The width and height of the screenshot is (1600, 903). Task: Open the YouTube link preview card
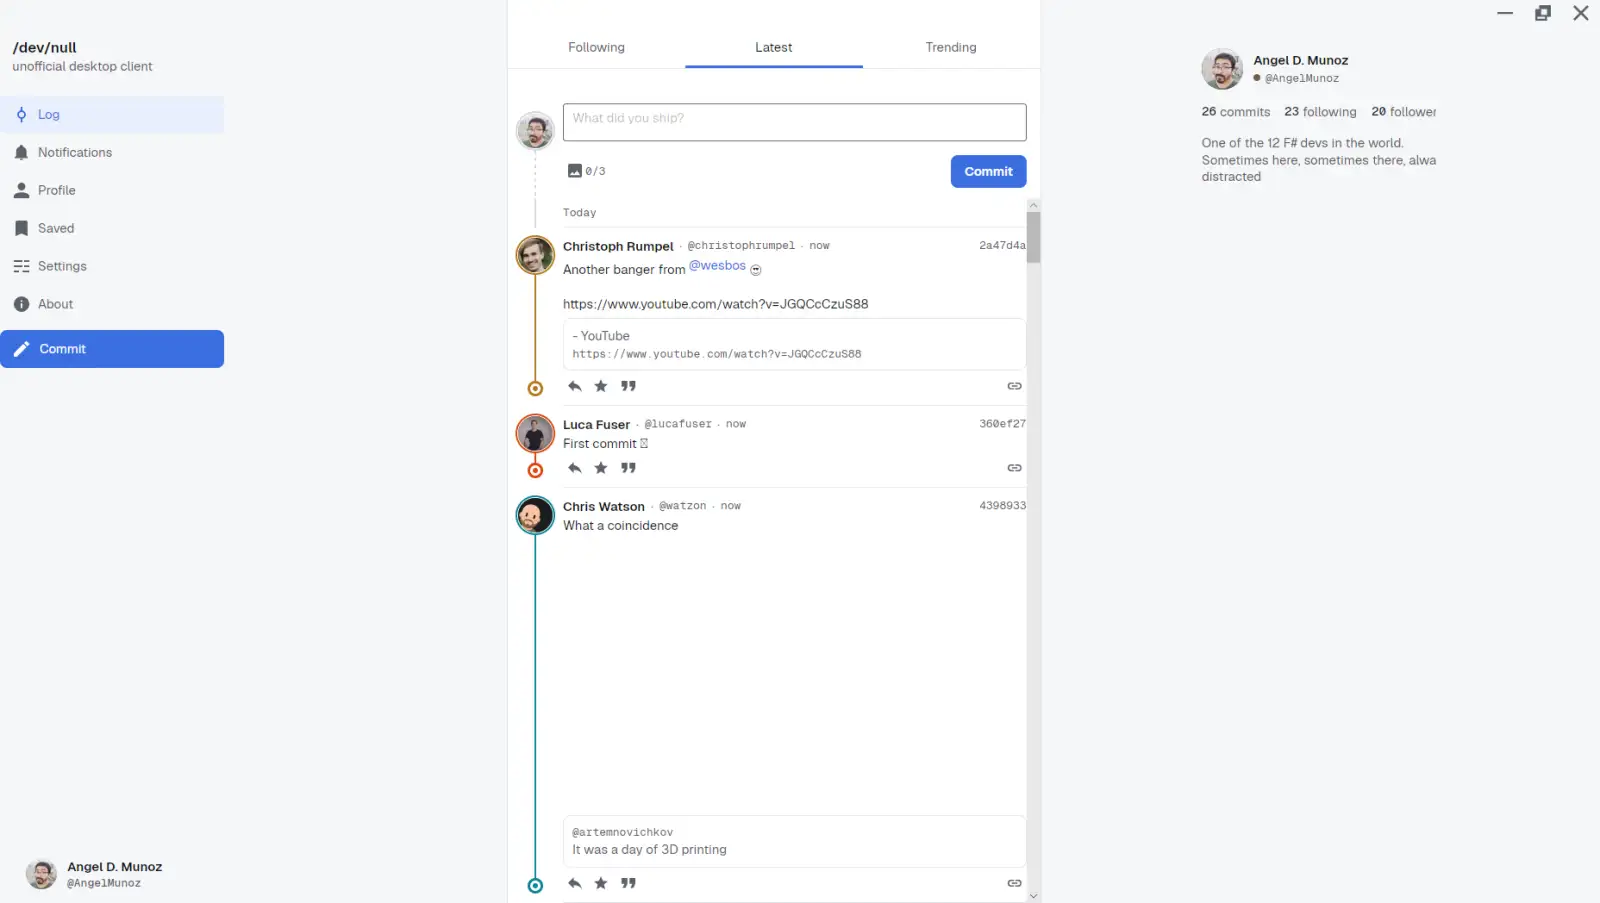[794, 344]
